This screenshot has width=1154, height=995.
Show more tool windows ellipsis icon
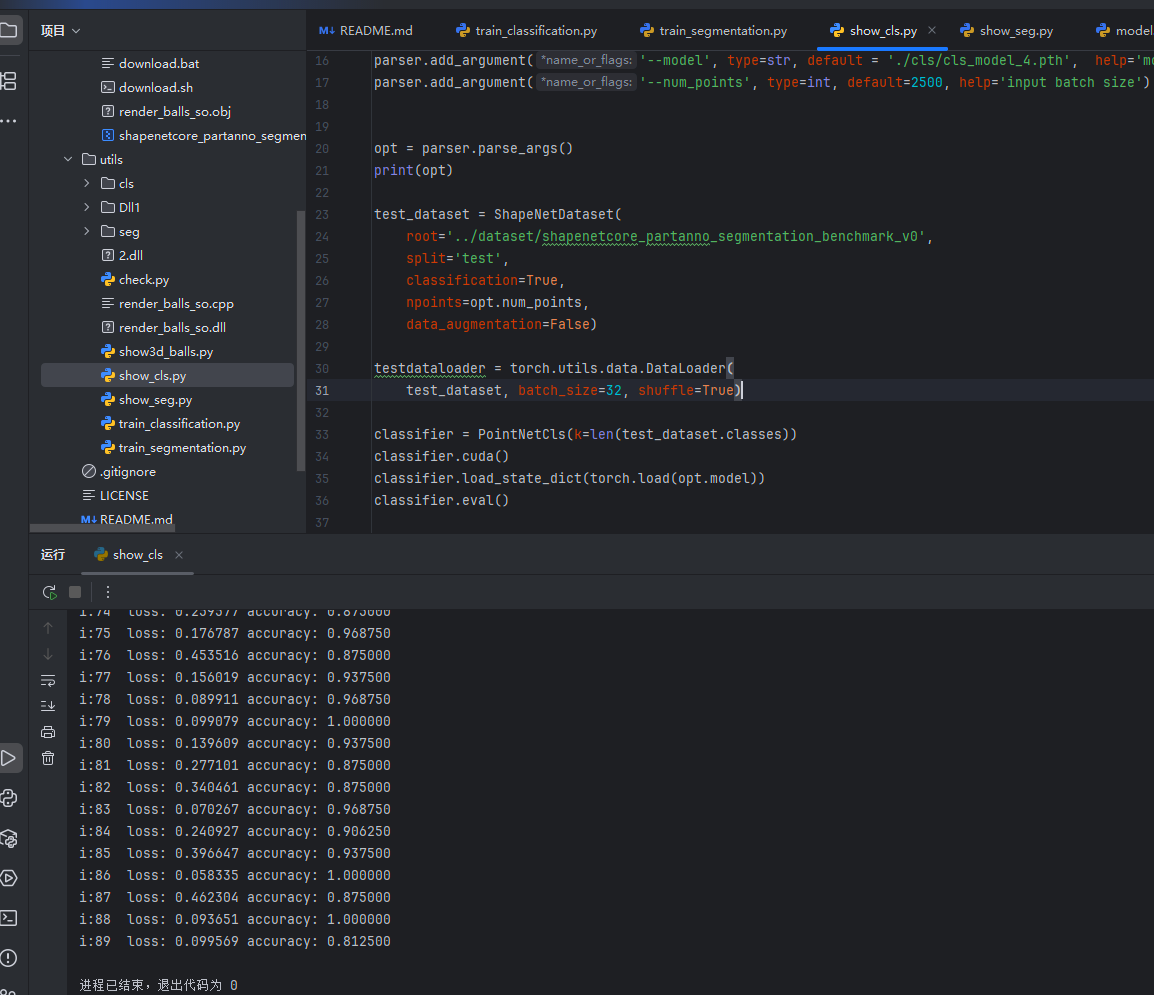(x=8, y=121)
